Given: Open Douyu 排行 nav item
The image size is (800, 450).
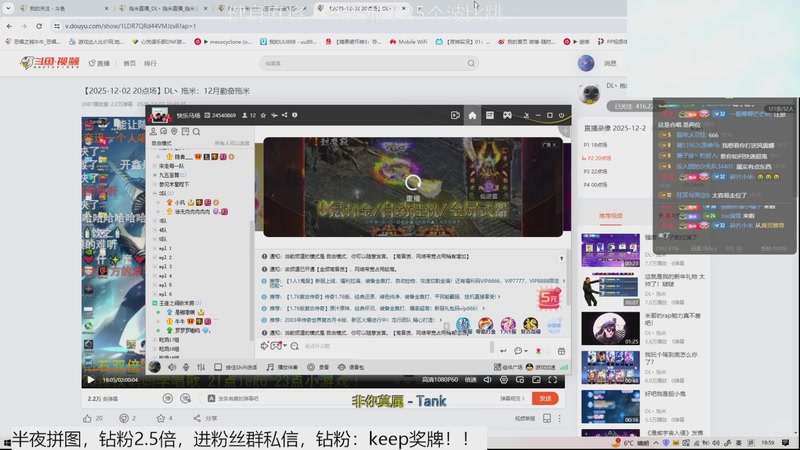Looking at the screenshot, I should click(150, 63).
